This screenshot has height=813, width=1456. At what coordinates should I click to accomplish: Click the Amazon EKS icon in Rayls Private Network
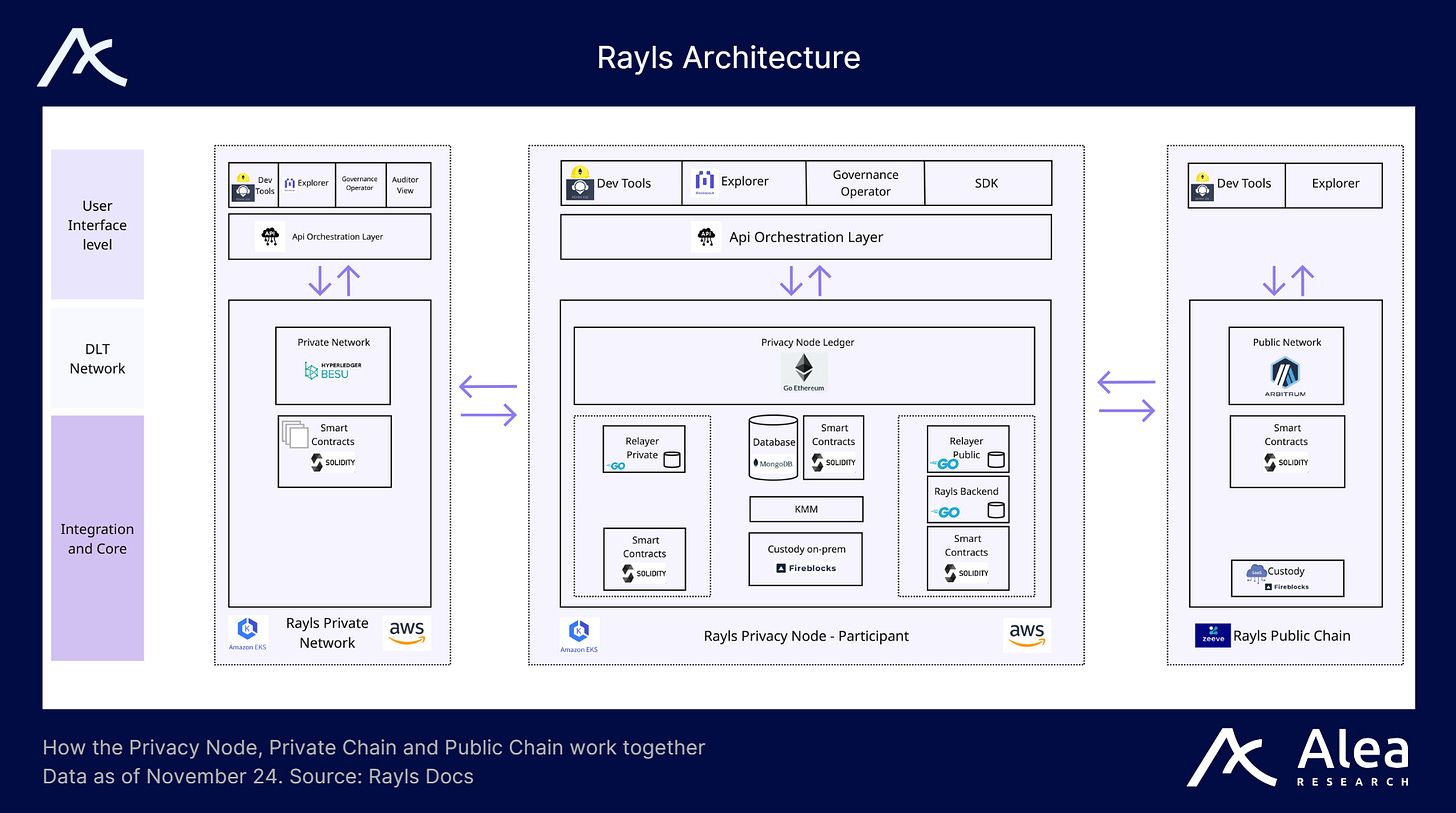pos(248,633)
